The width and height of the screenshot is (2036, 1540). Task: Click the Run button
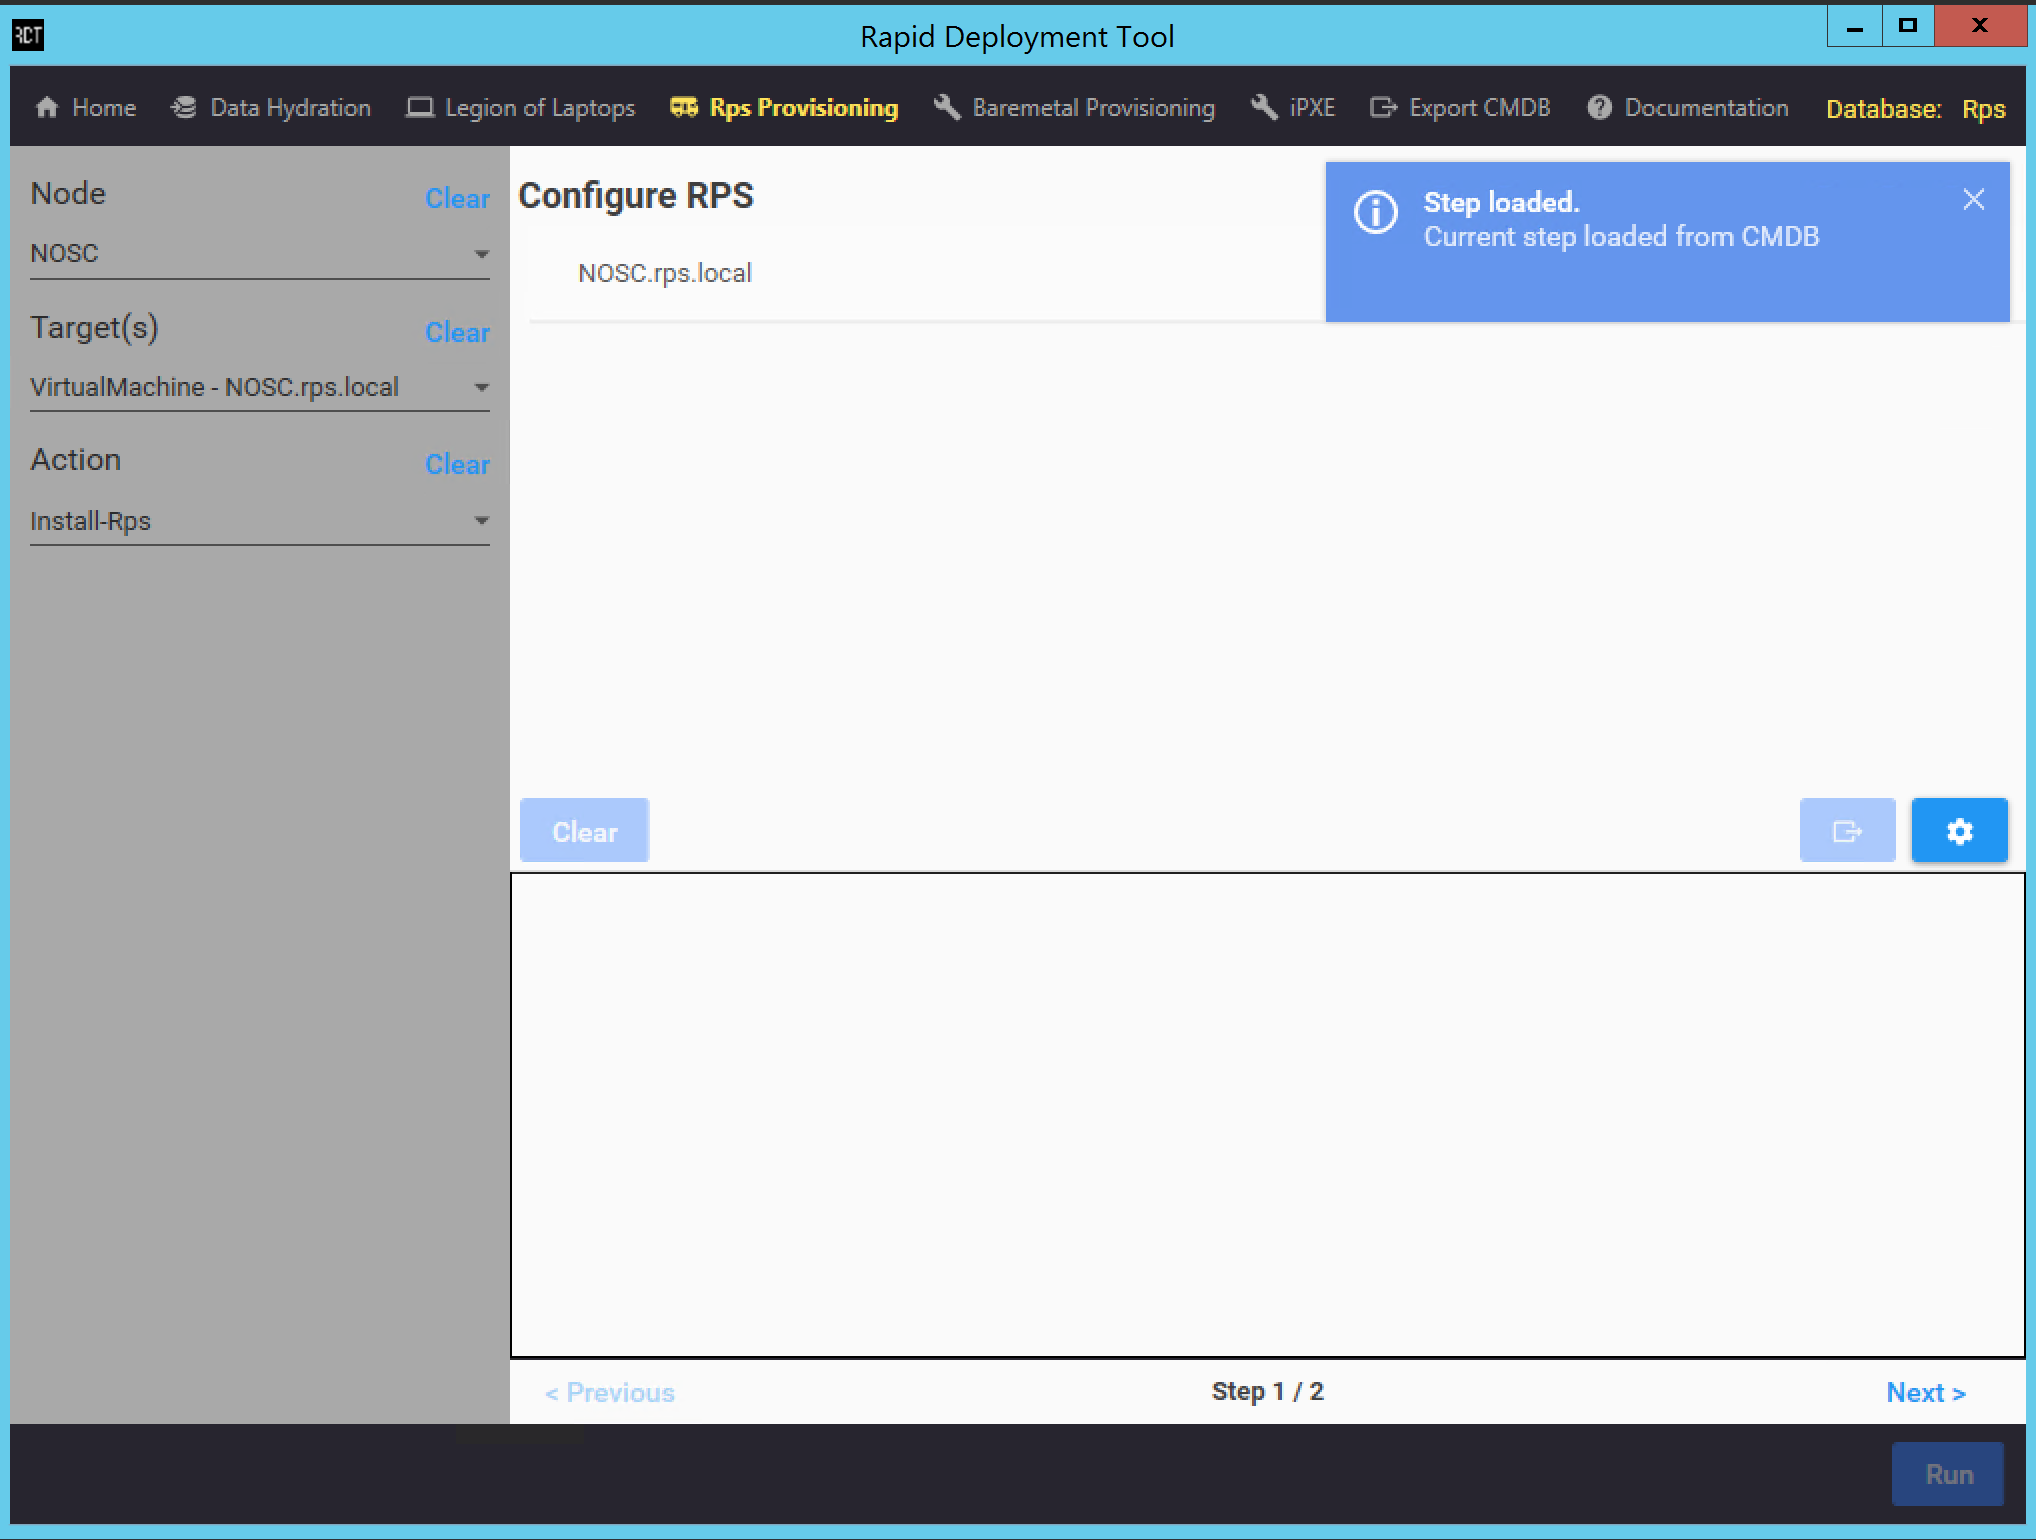pos(1948,1474)
